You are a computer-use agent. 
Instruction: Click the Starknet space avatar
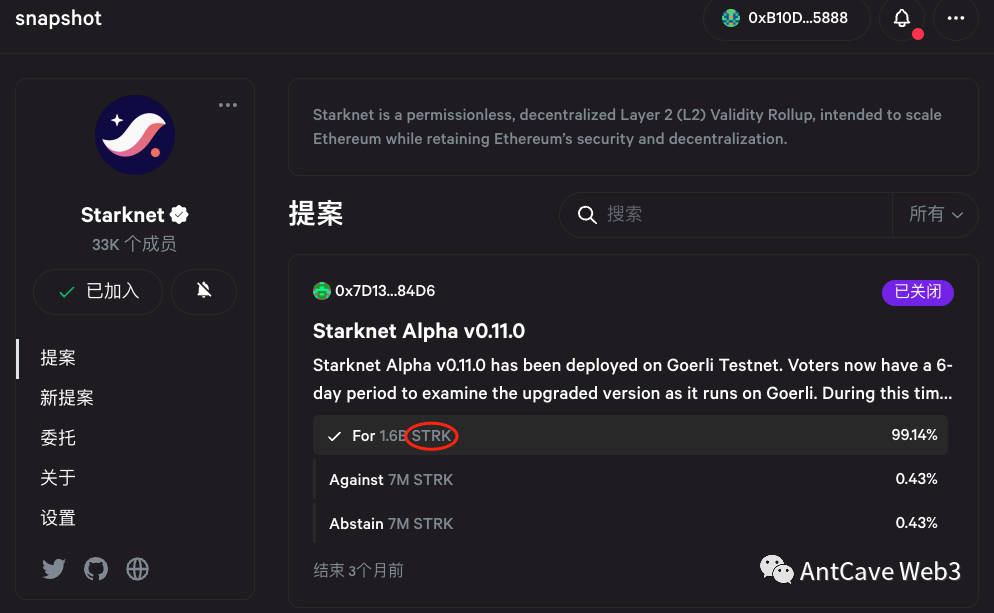pyautogui.click(x=135, y=134)
